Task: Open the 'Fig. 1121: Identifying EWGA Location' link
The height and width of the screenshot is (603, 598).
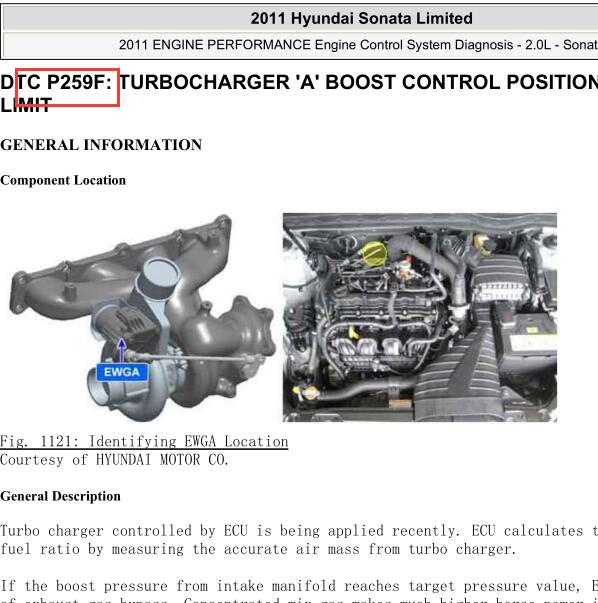Action: (144, 441)
